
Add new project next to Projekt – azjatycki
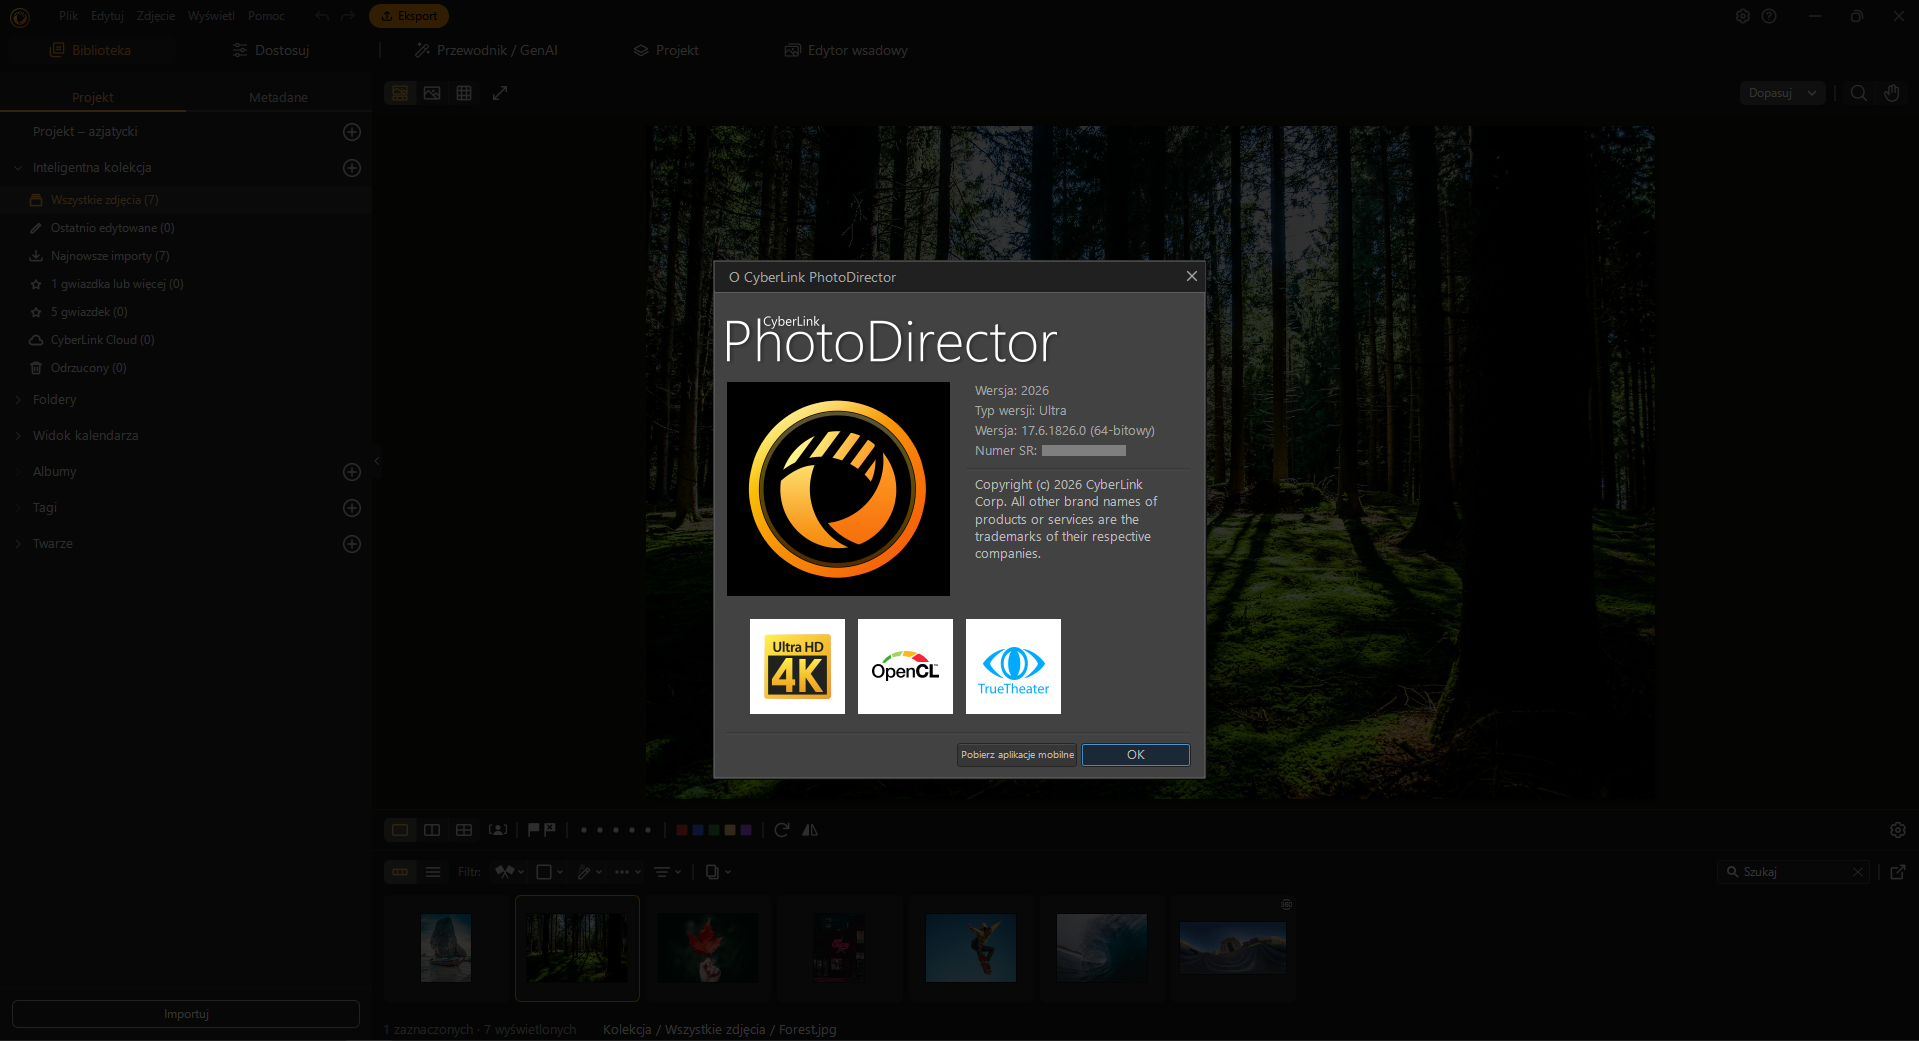[x=352, y=132]
